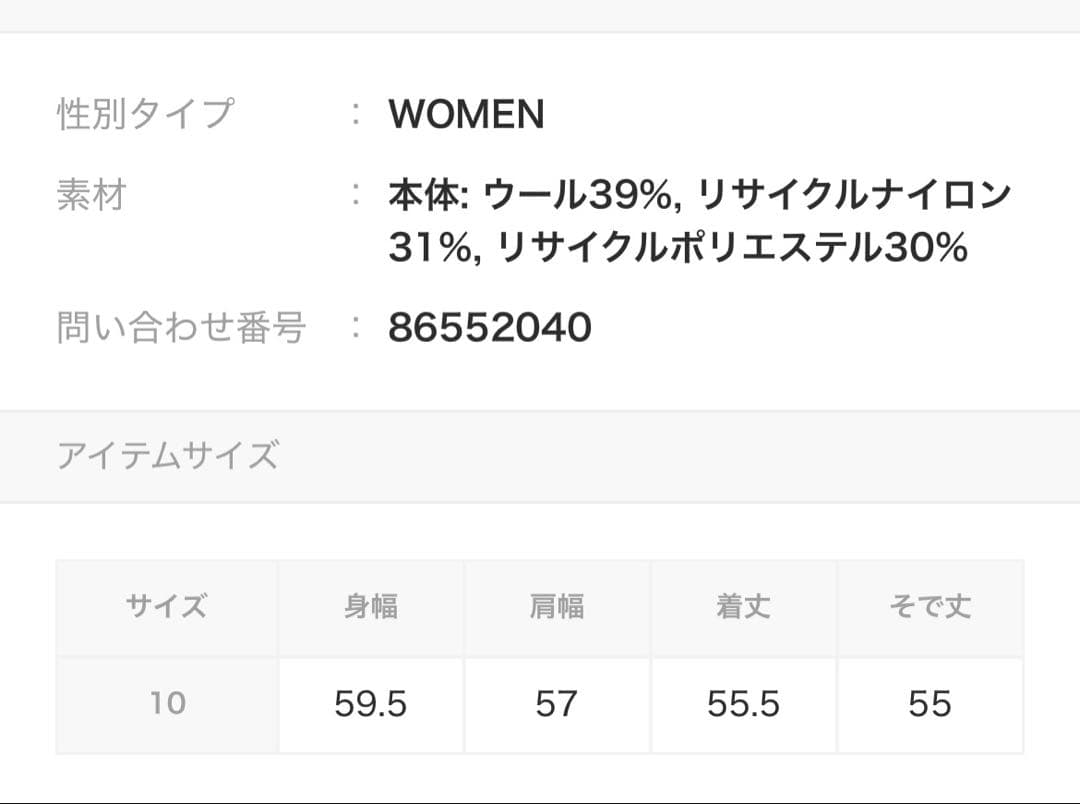Image resolution: width=1080 pixels, height=804 pixels.
Task: Select the リサイクルポリエステル30% text
Action: 732,247
